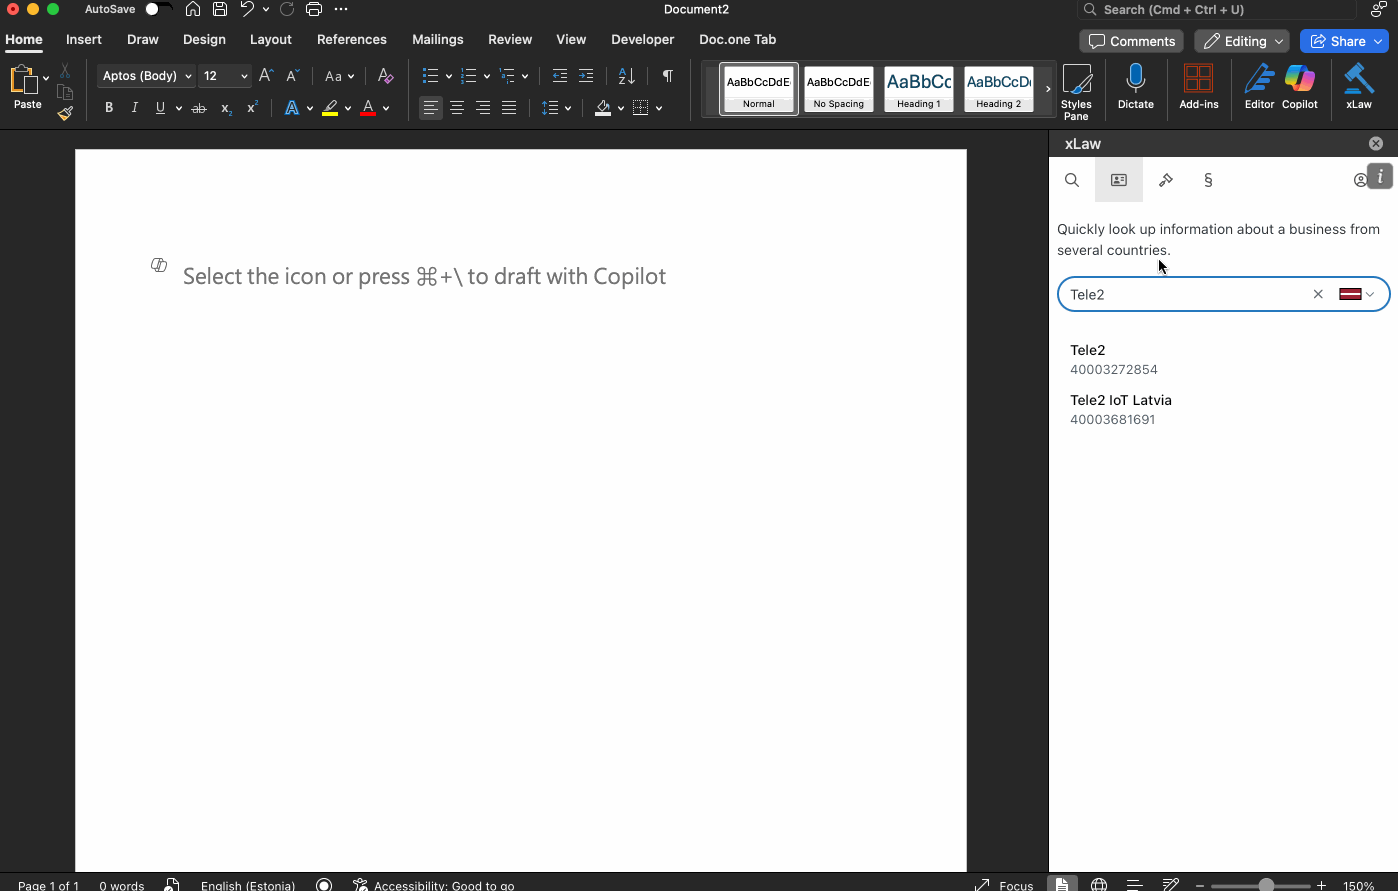Viewport: 1398px width, 891px height.
Task: Show or hide paragraph marks
Action: pos(668,76)
